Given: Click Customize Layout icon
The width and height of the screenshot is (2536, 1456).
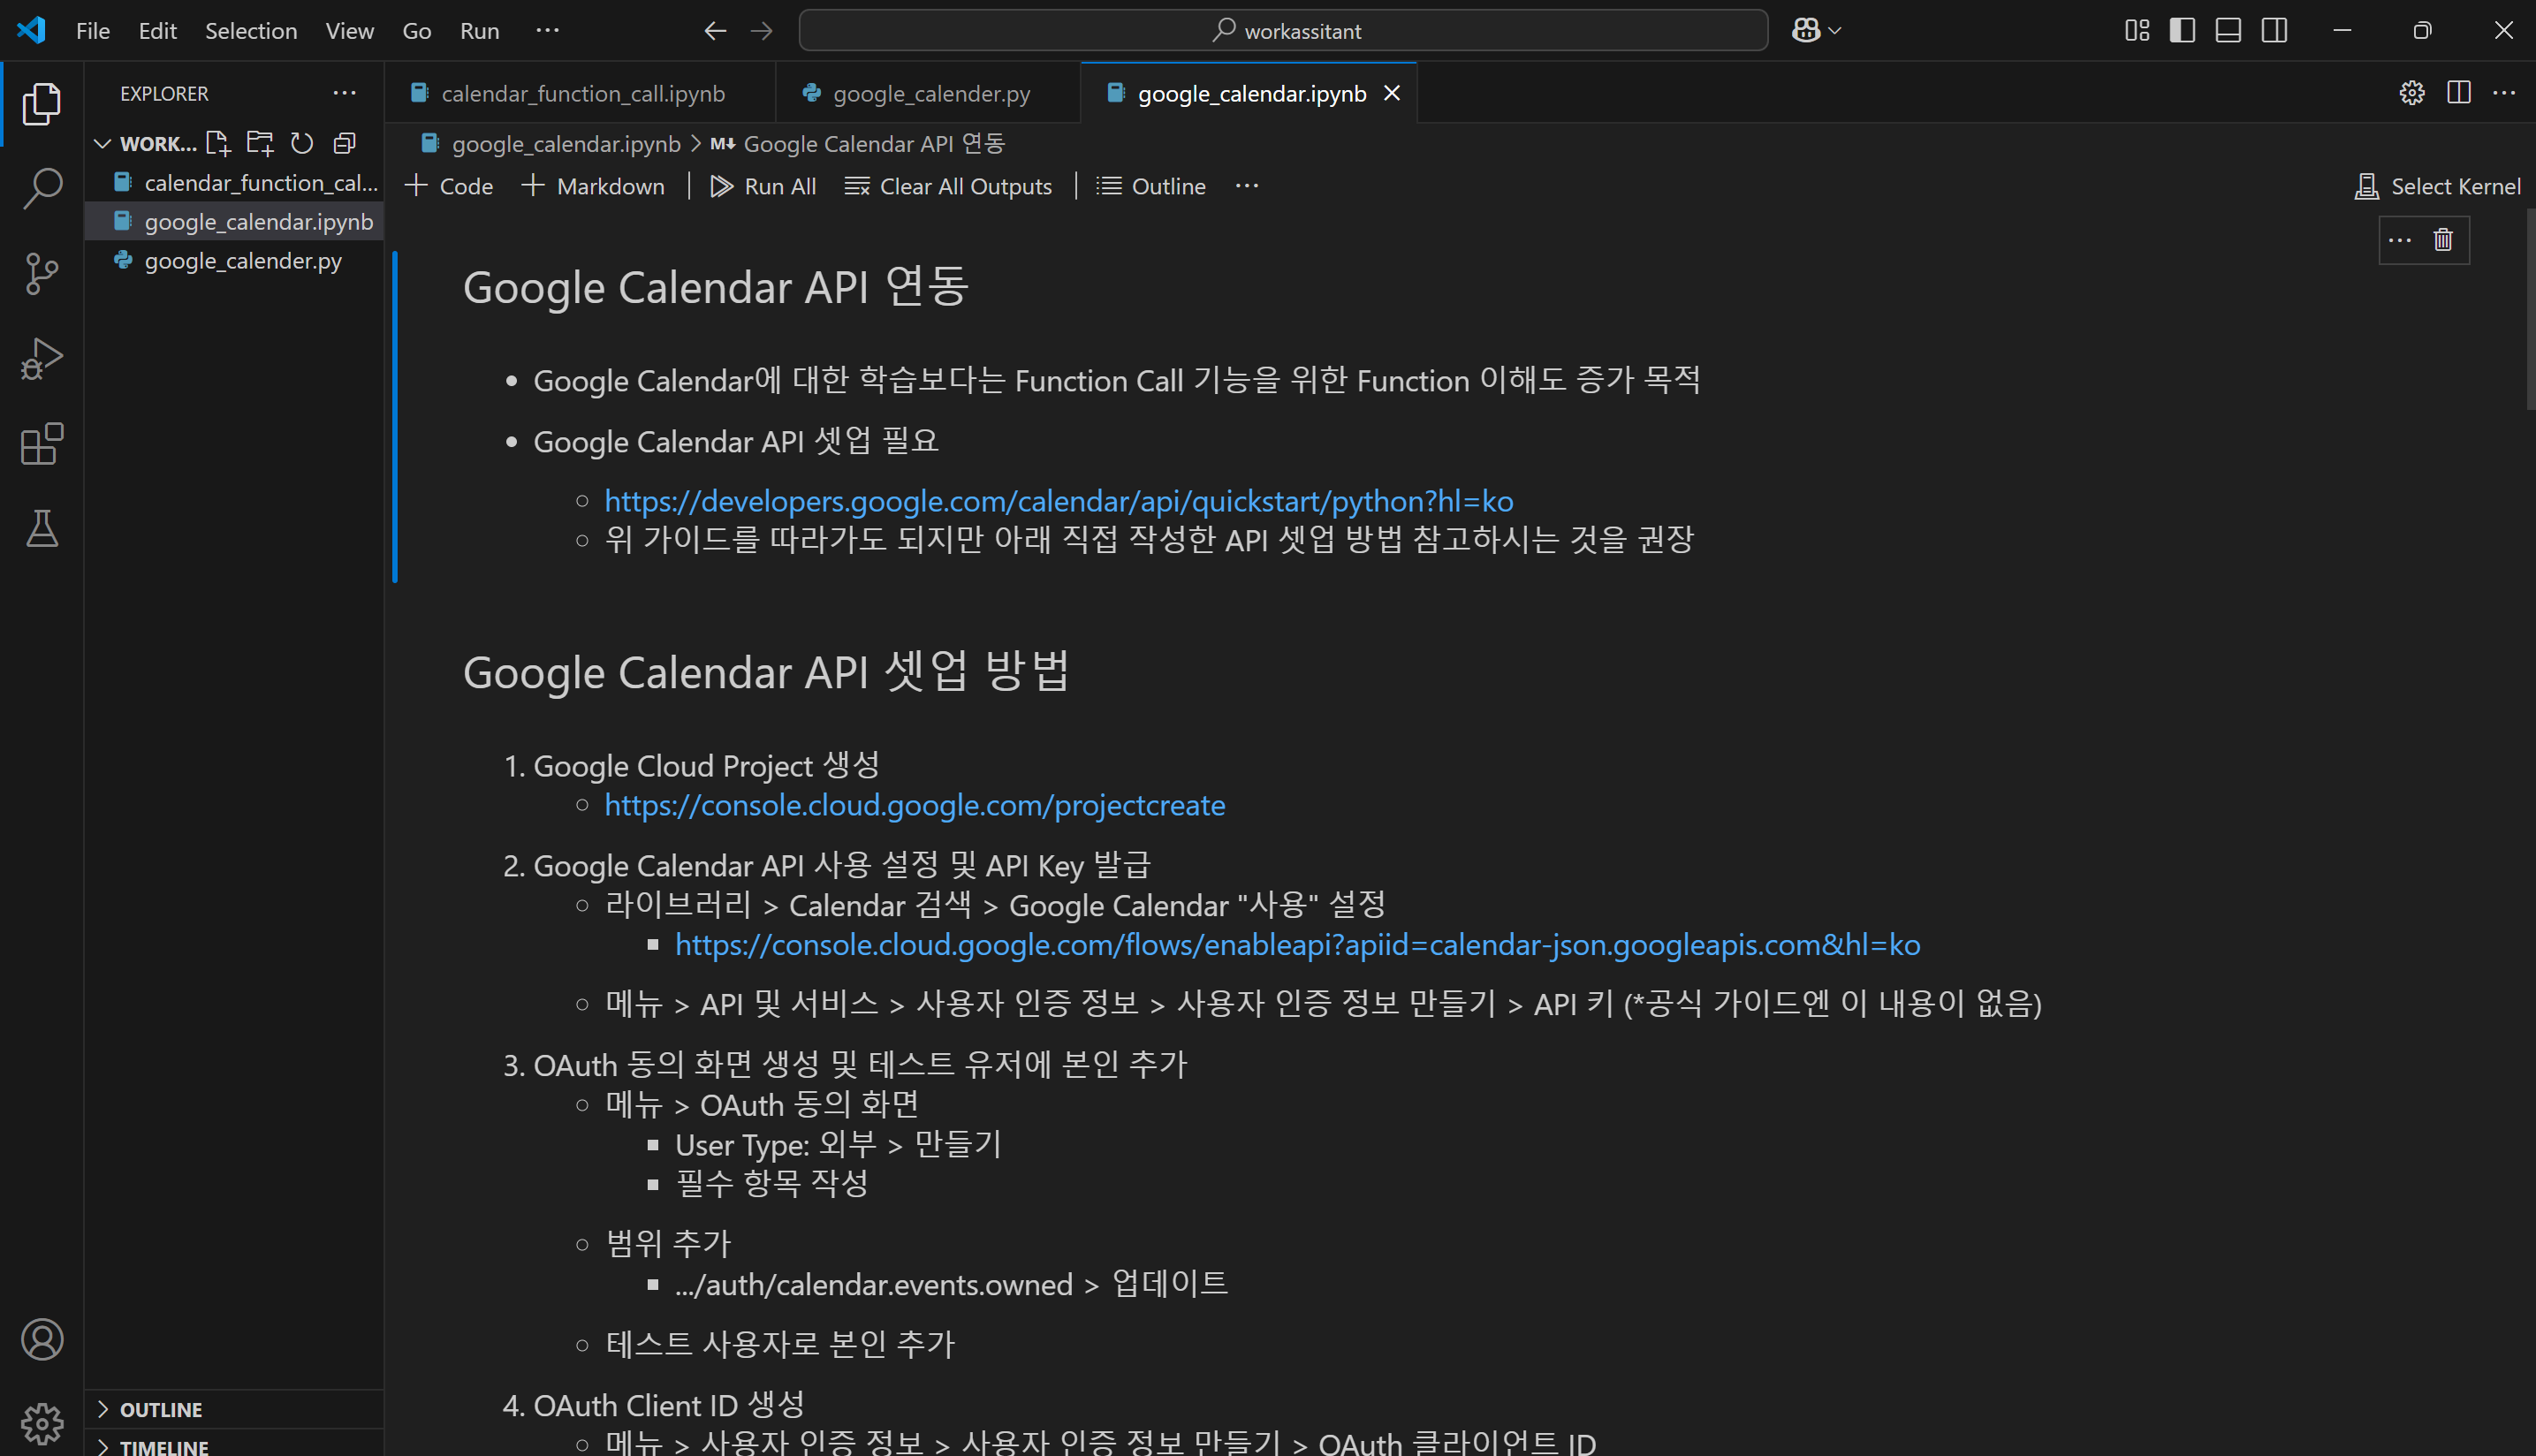Looking at the screenshot, I should [x=2137, y=31].
